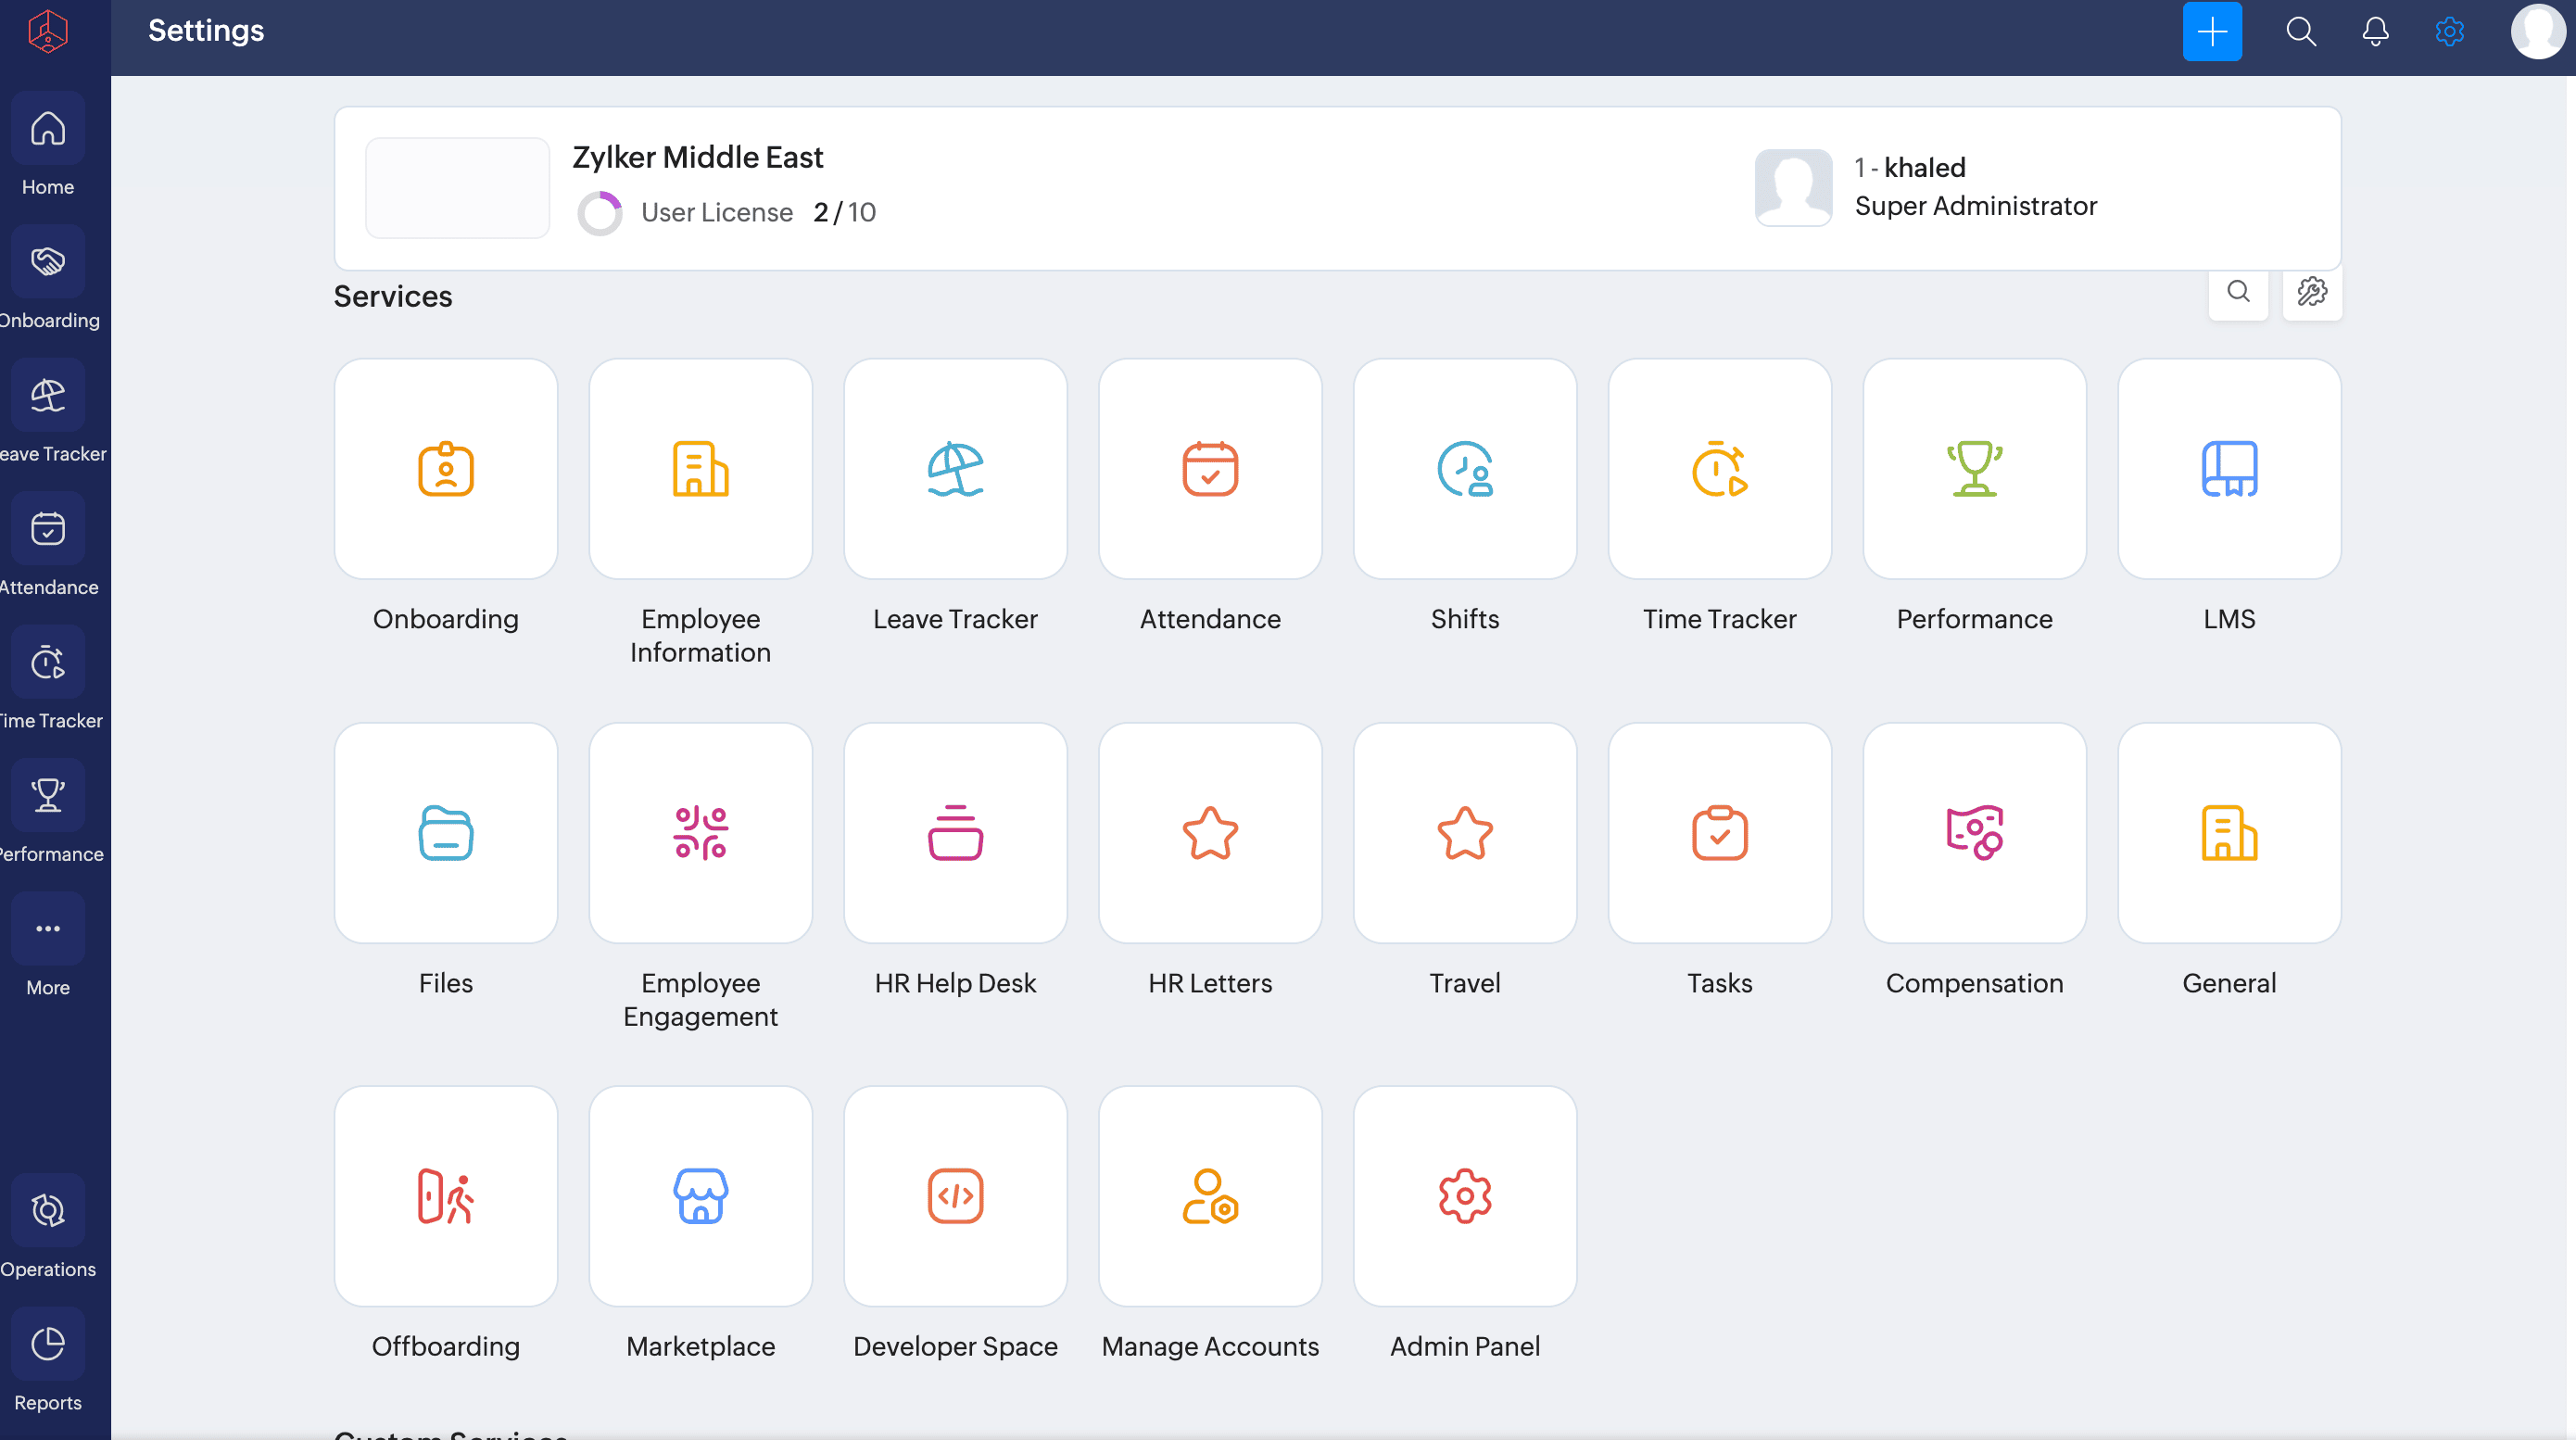Screen dimensions: 2576x1440
Task: Open the user profile avatar menu
Action: point(2537,32)
